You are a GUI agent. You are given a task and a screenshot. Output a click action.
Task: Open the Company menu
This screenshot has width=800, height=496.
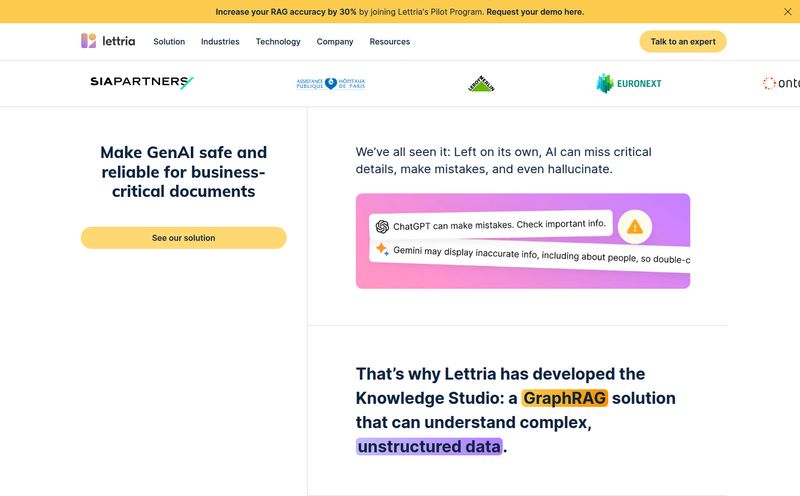click(335, 42)
